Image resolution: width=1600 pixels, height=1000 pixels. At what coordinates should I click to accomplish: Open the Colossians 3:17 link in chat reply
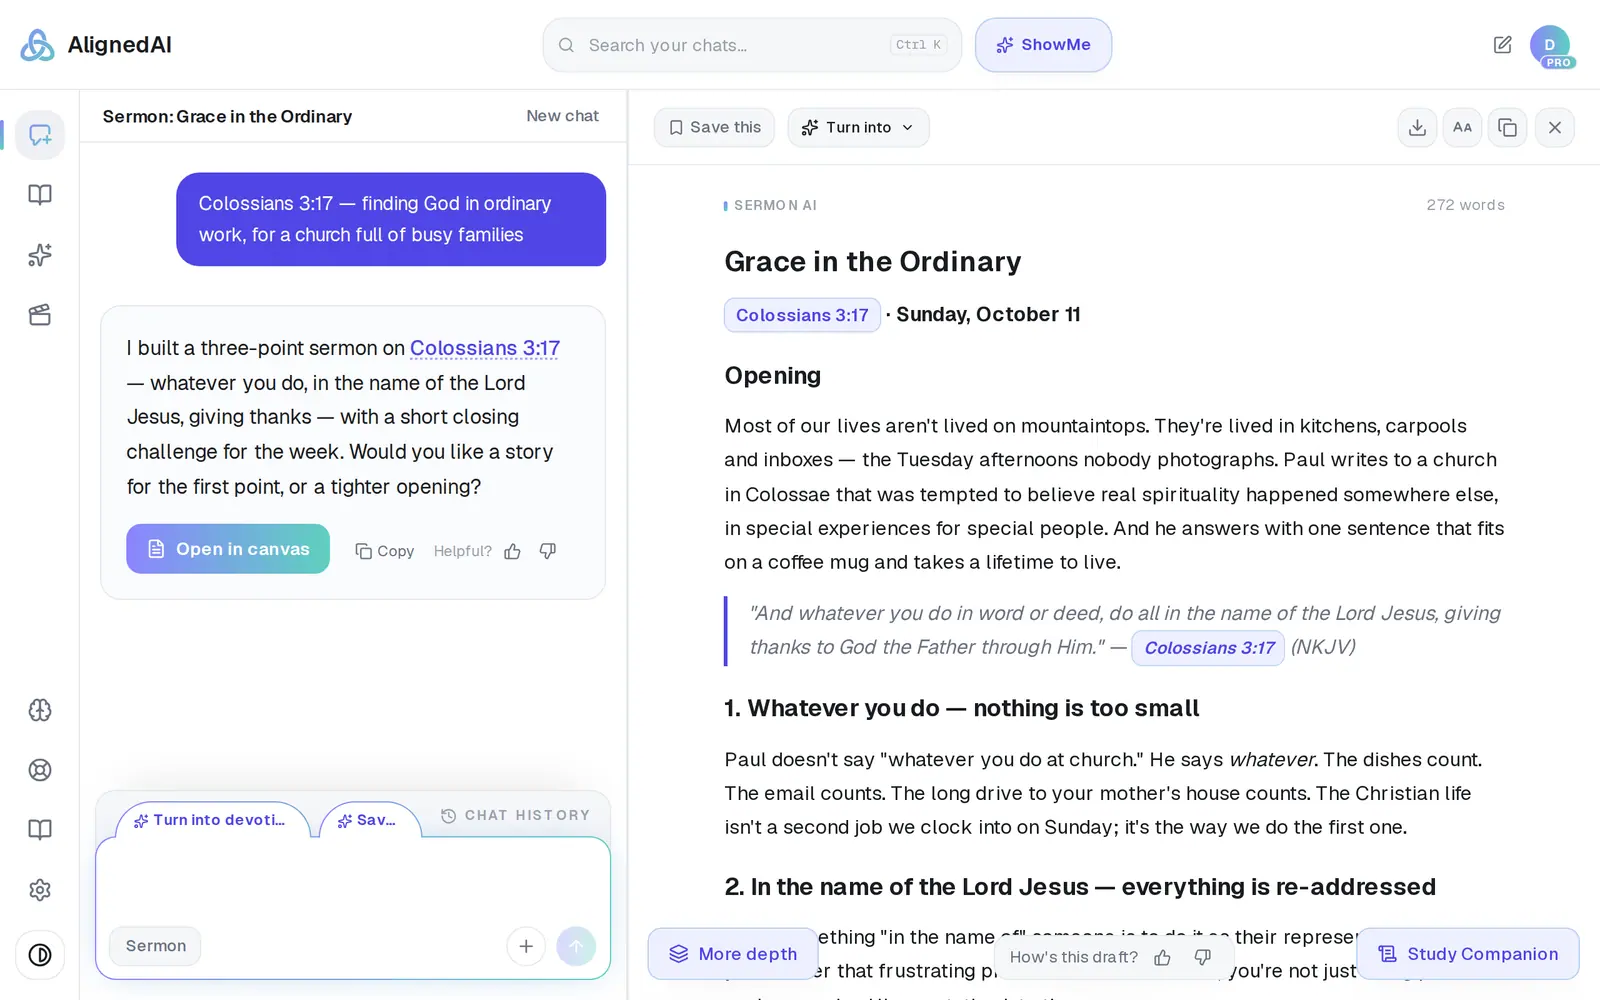click(485, 348)
